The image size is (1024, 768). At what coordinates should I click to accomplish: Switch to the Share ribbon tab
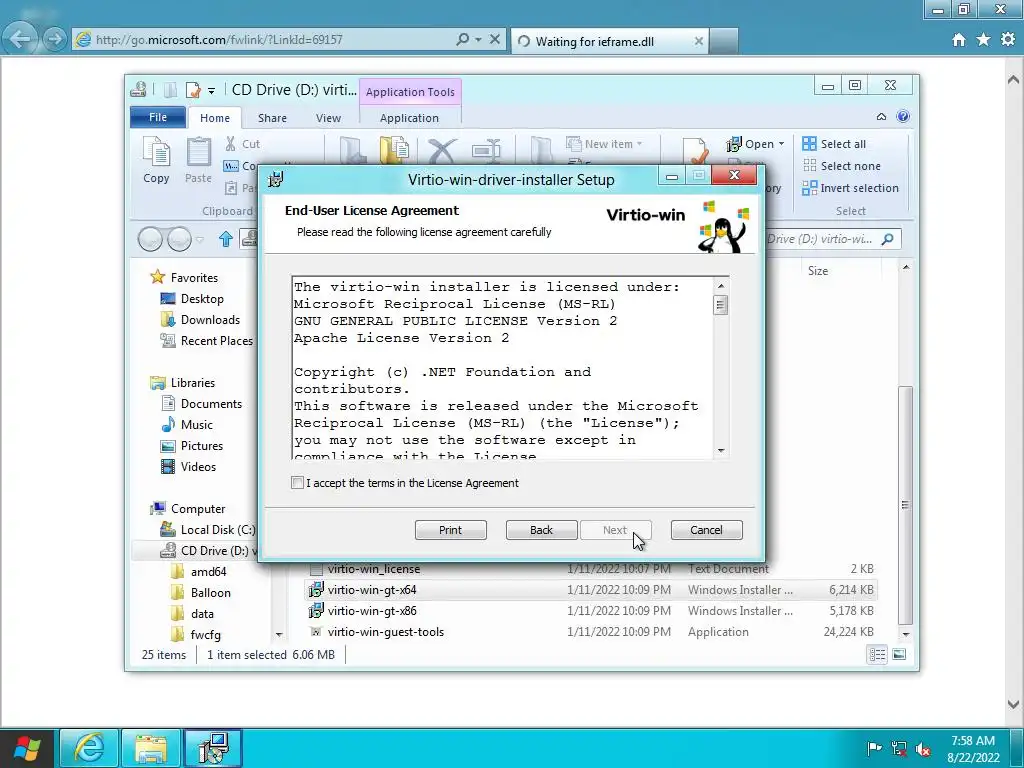point(272,118)
